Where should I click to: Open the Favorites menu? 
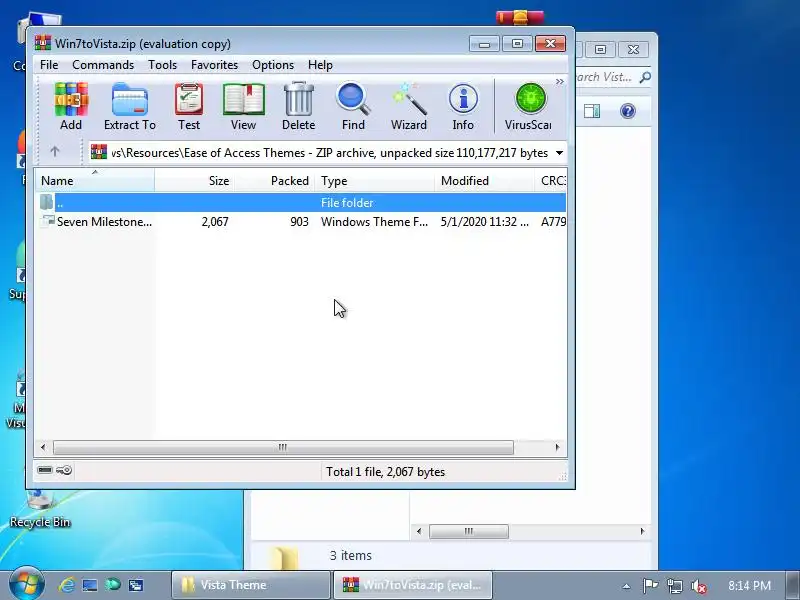pyautogui.click(x=214, y=65)
